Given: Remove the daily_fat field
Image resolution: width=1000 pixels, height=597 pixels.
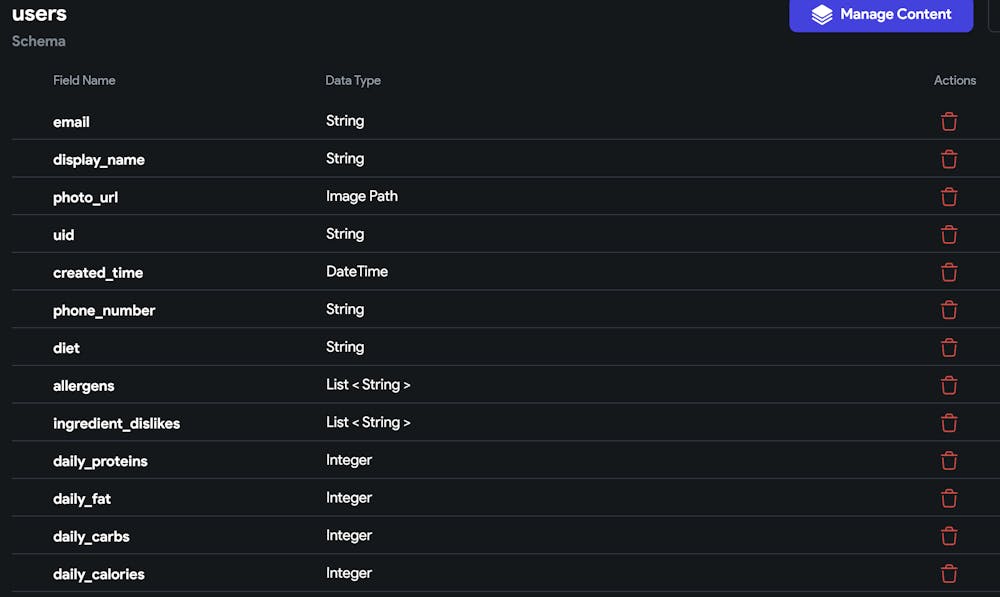Looking at the screenshot, I should tap(949, 498).
